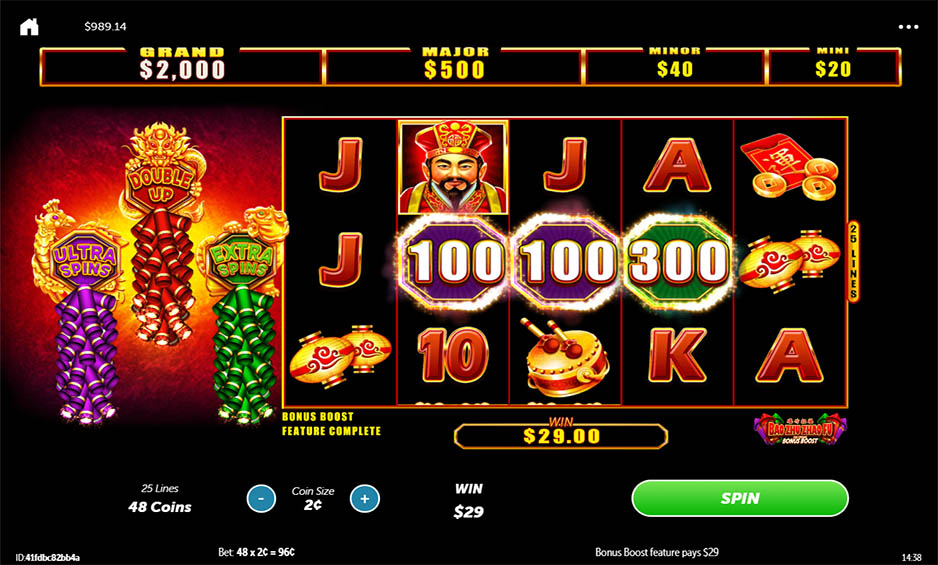Tap the red envelope with coins symbol
938x565 pixels.
pos(790,166)
